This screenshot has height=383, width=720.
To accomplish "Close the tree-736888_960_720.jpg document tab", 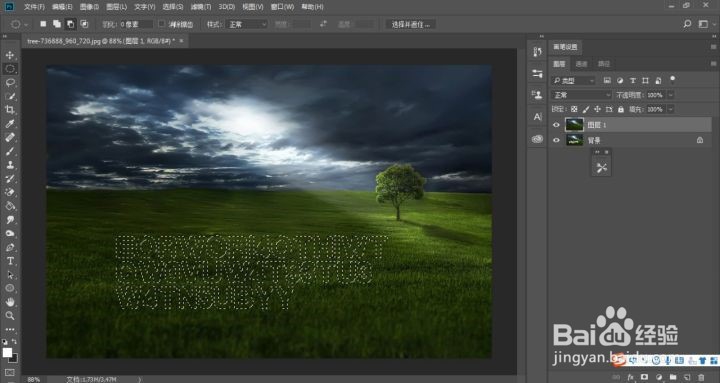I will 181,41.
